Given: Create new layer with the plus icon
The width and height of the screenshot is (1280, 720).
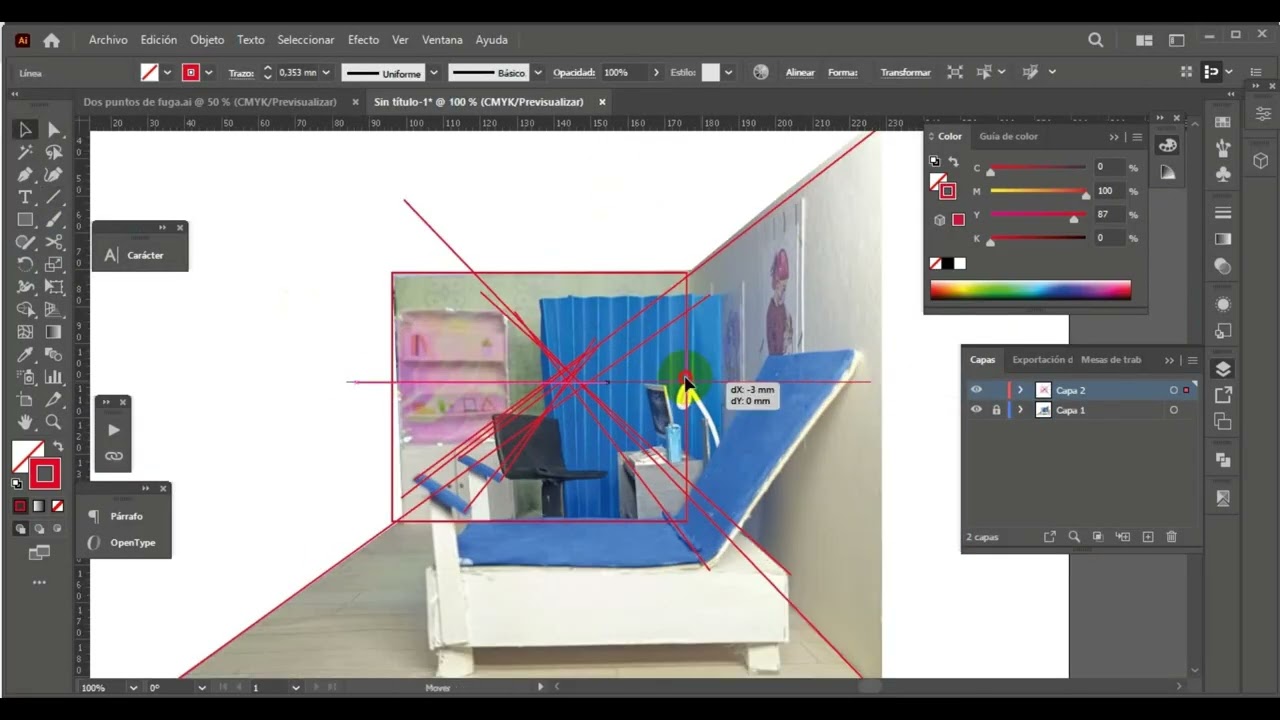Looking at the screenshot, I should point(1148,537).
